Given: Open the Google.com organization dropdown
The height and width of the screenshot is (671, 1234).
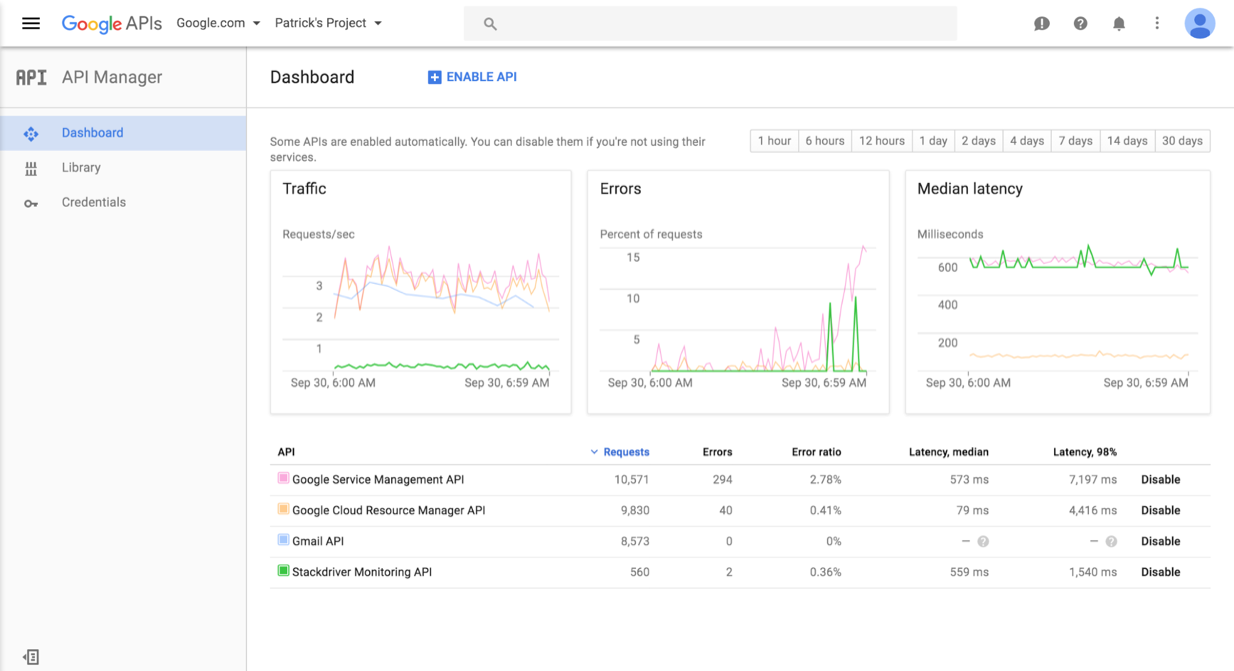Looking at the screenshot, I should point(218,23).
